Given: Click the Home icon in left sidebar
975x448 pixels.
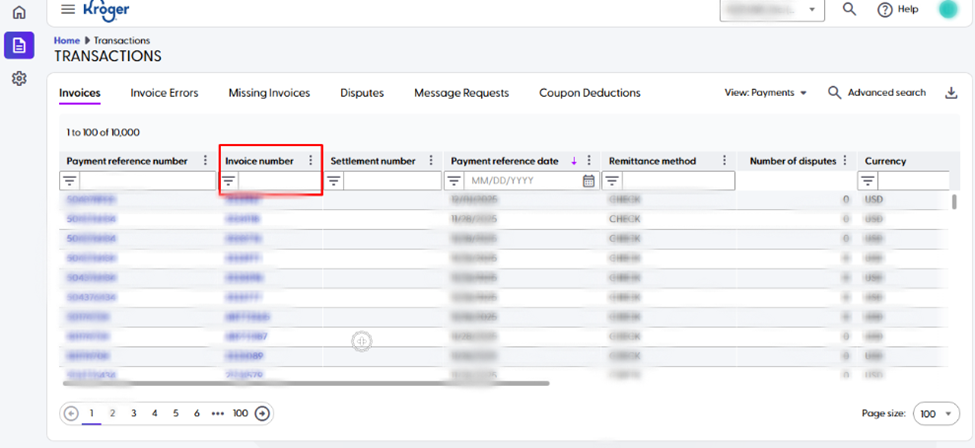Looking at the screenshot, I should (18, 13).
